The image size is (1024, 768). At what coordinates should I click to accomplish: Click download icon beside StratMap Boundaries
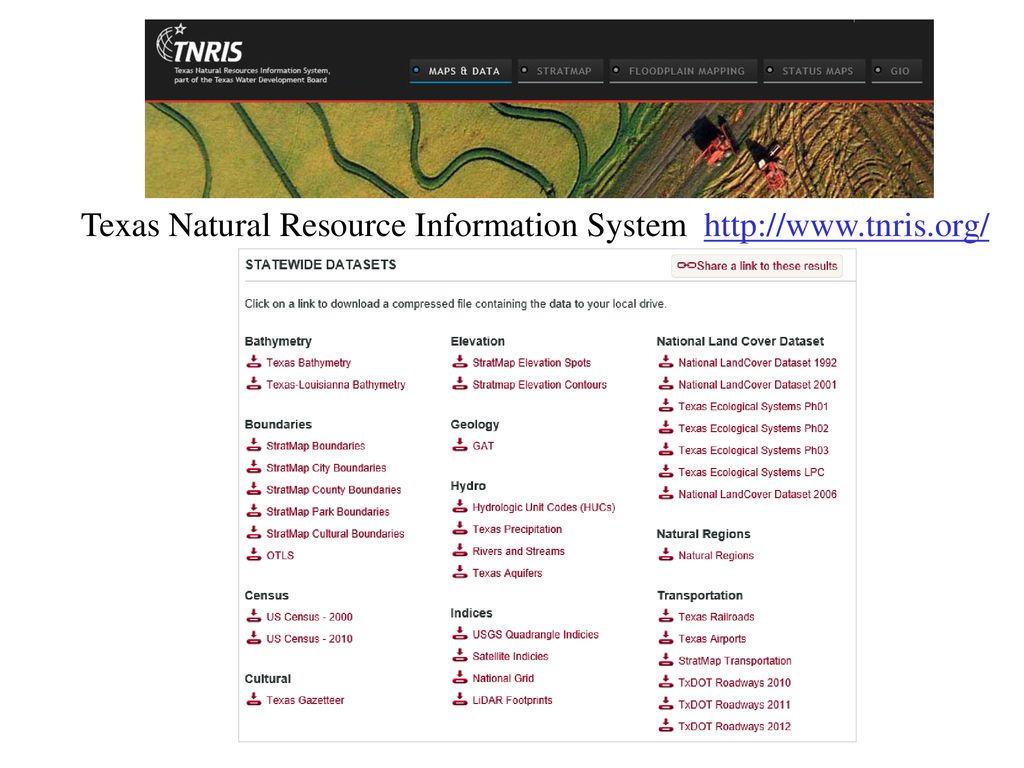click(253, 445)
